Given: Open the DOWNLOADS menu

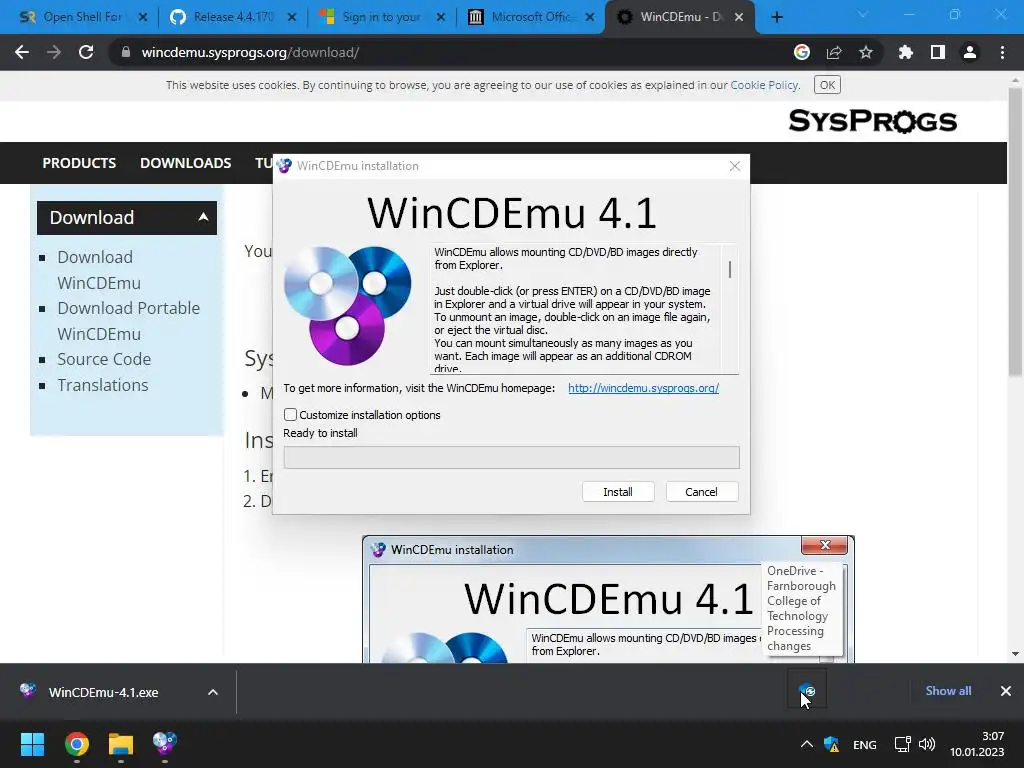Looking at the screenshot, I should 185,163.
